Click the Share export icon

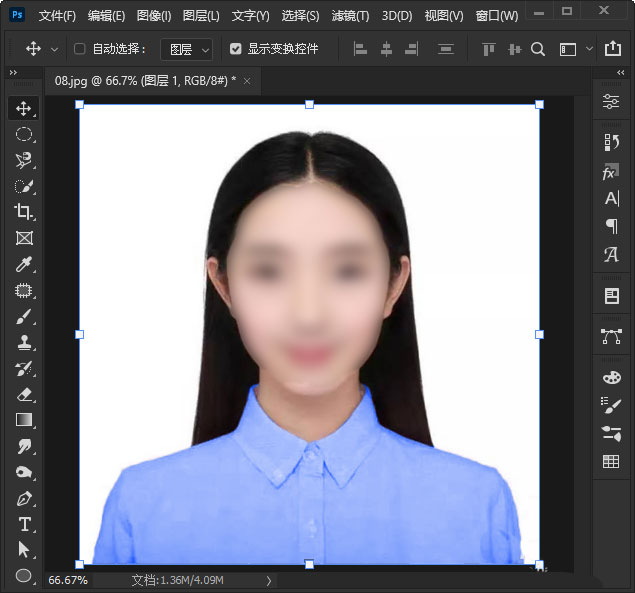(x=613, y=49)
